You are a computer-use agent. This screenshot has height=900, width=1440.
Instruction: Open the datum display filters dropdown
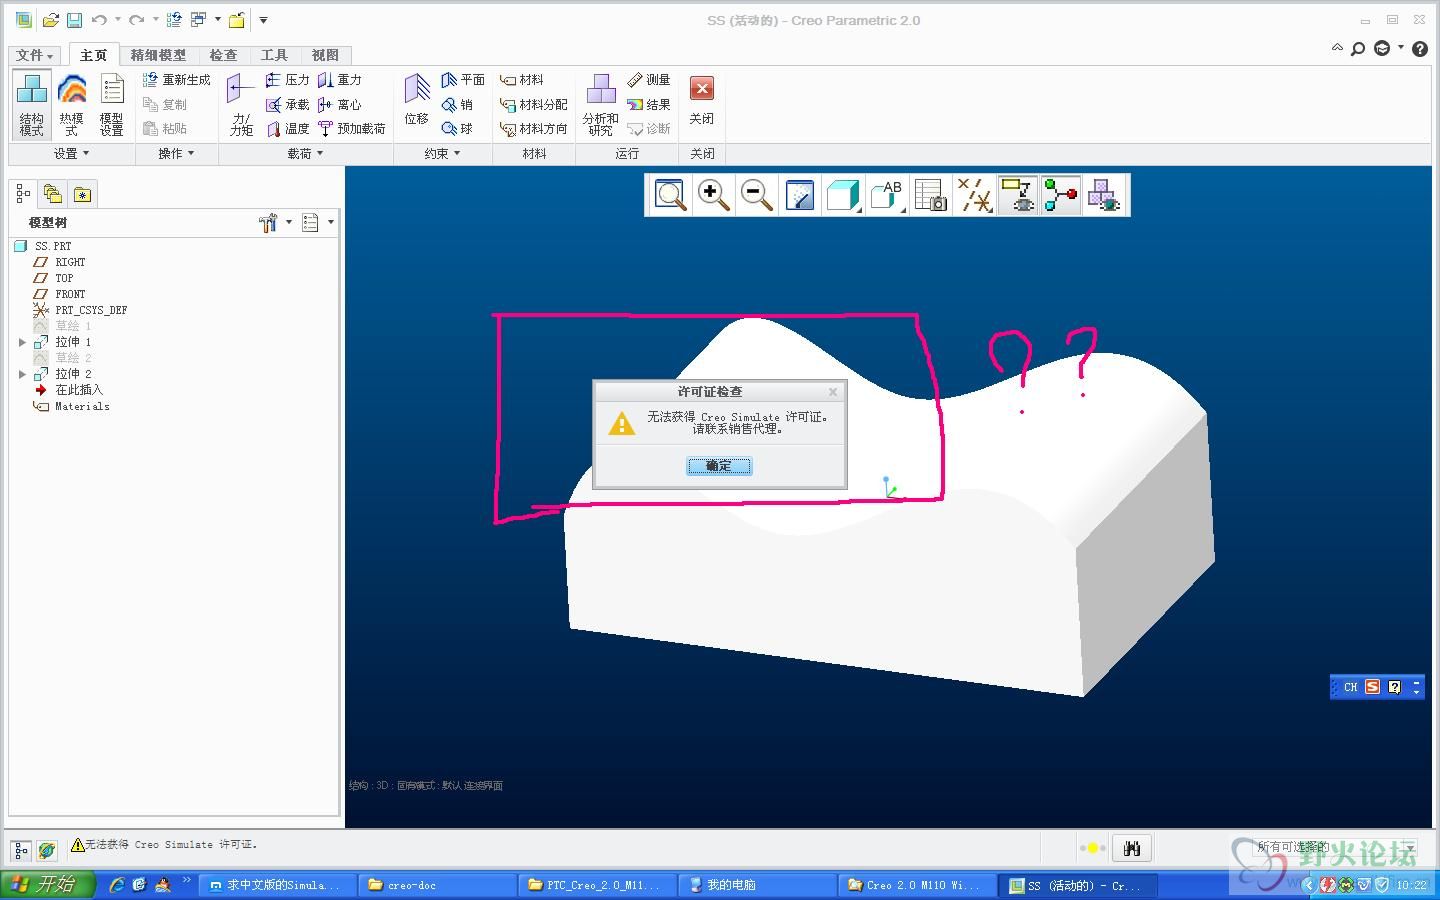pyautogui.click(x=974, y=195)
